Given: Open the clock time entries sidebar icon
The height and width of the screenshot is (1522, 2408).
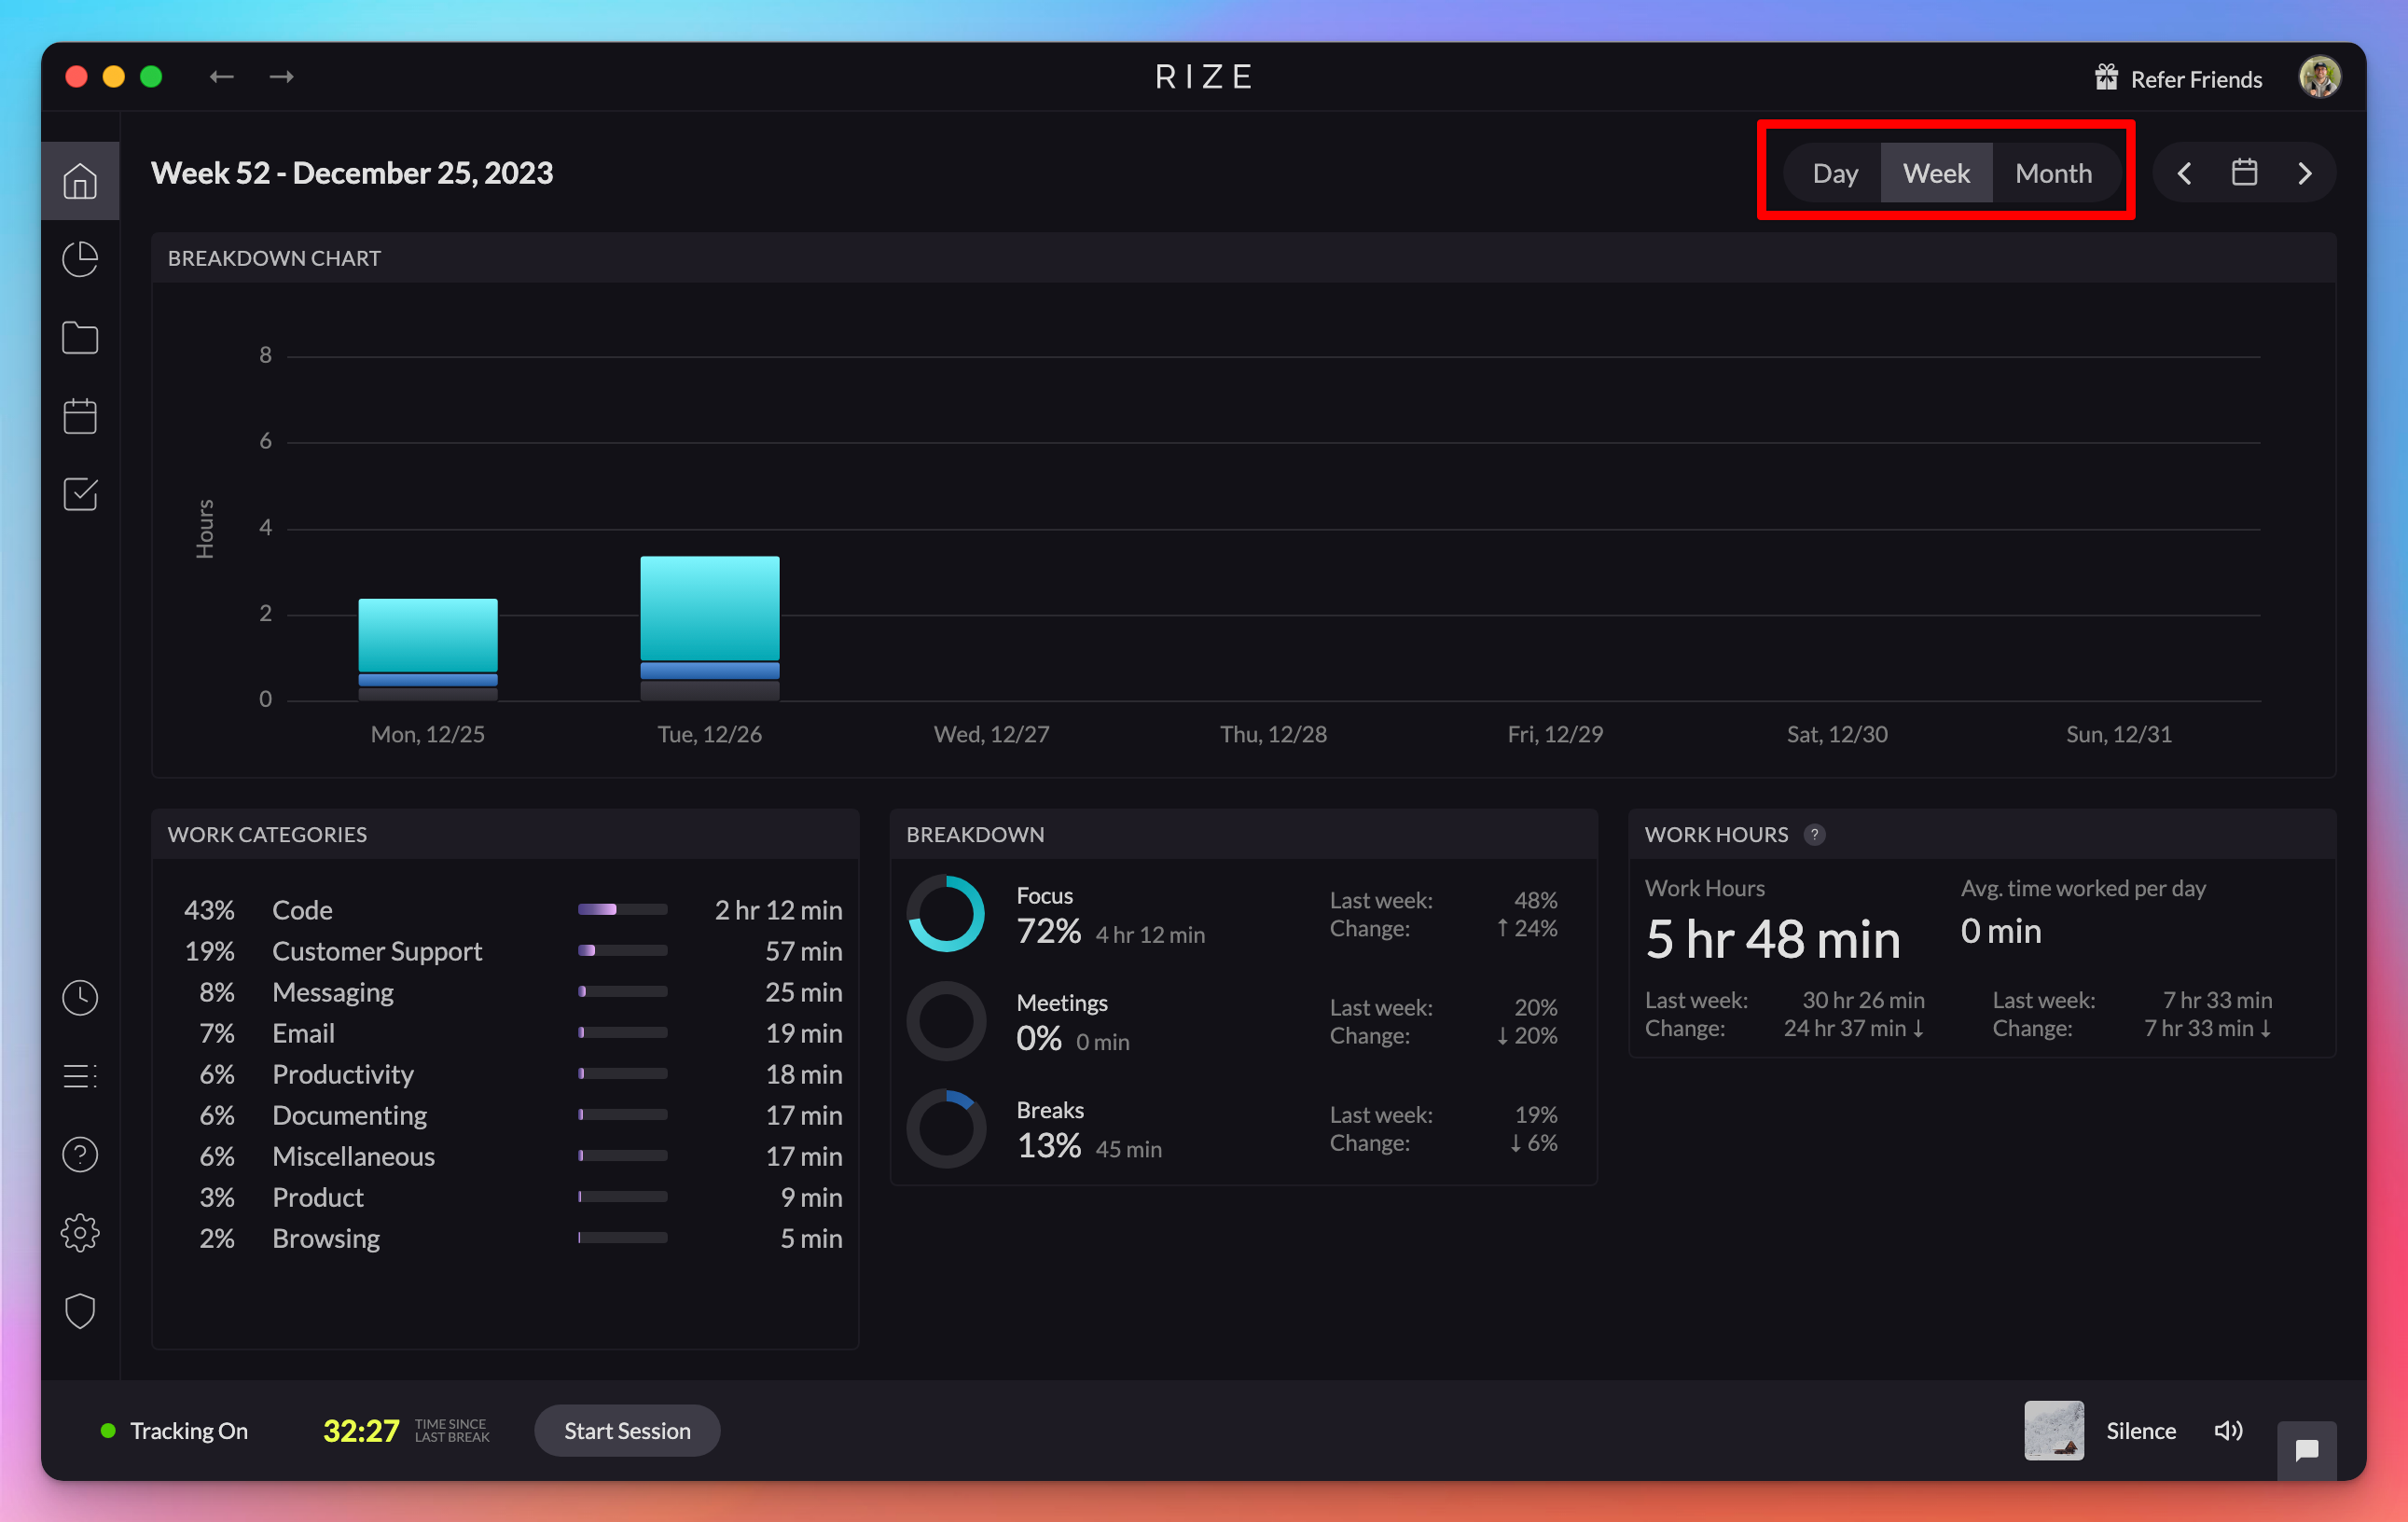Looking at the screenshot, I should (x=80, y=997).
